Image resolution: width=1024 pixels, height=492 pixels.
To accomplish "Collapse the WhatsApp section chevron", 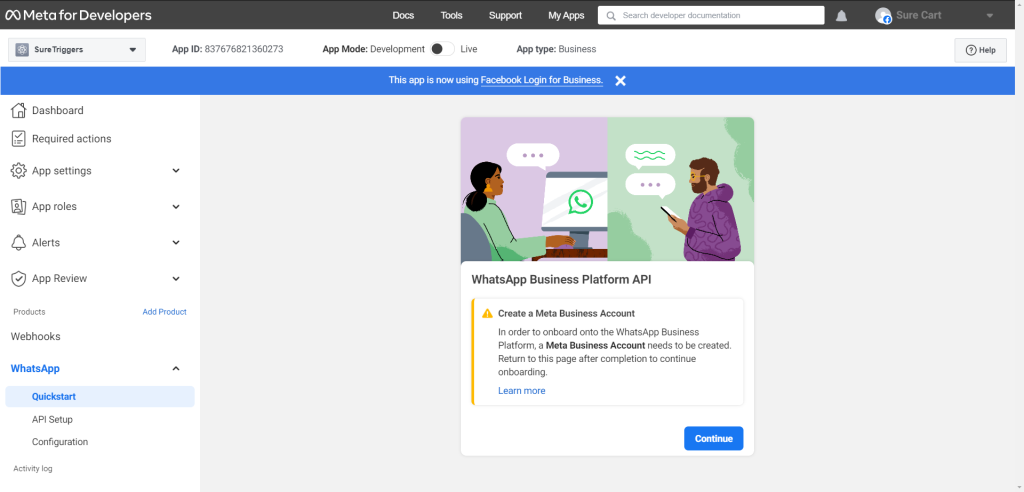I will (176, 369).
